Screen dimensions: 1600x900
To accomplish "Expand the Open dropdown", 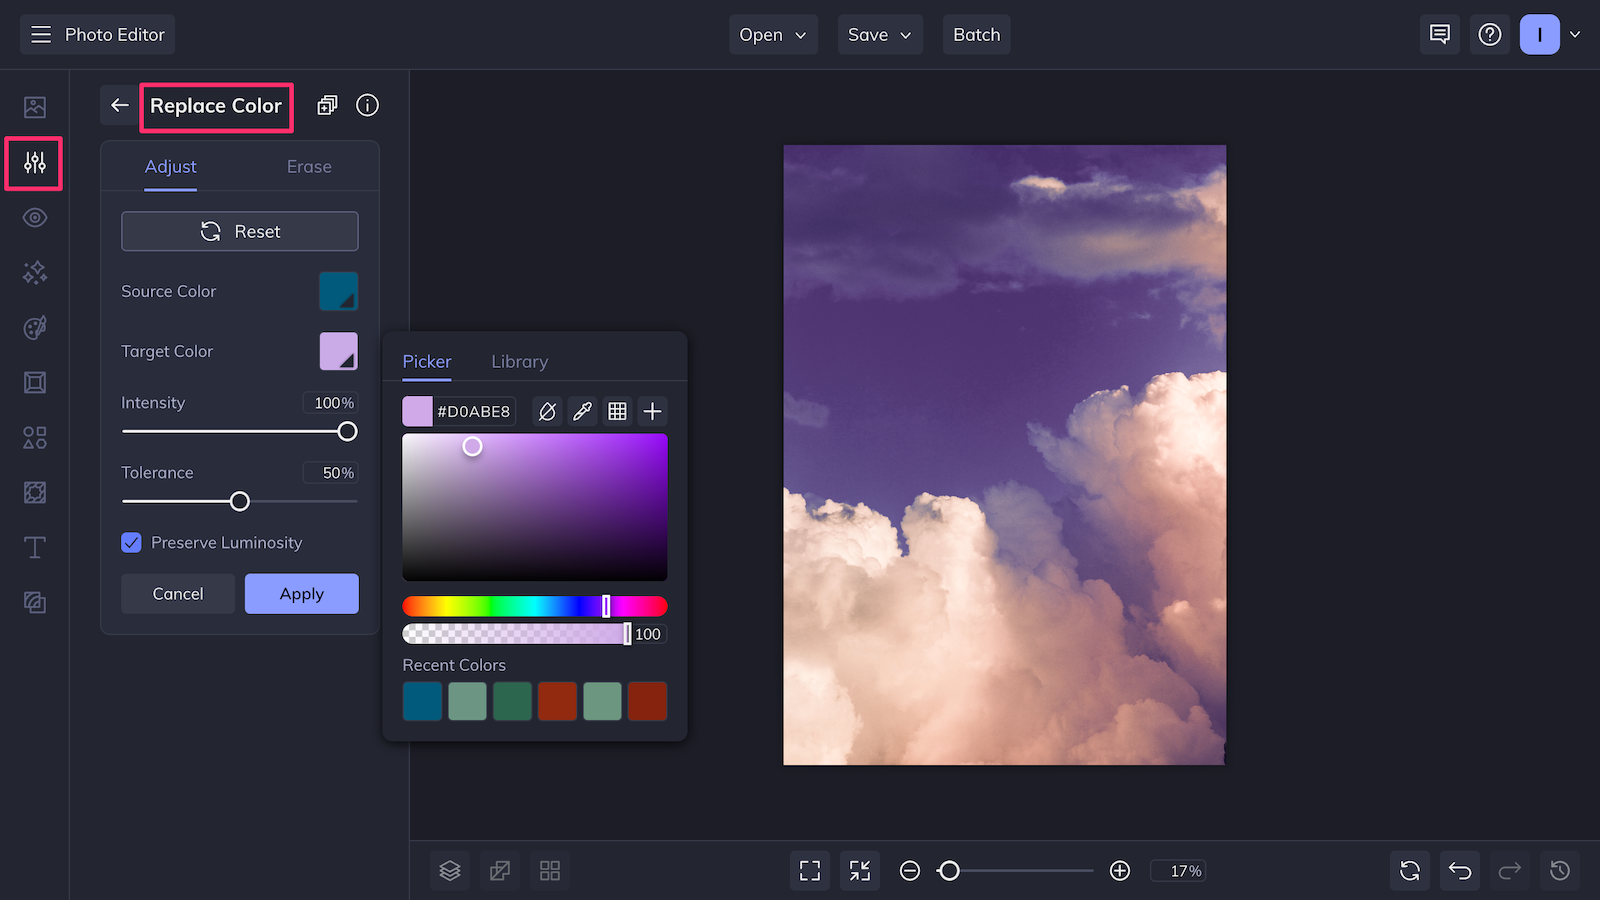I will (772, 34).
